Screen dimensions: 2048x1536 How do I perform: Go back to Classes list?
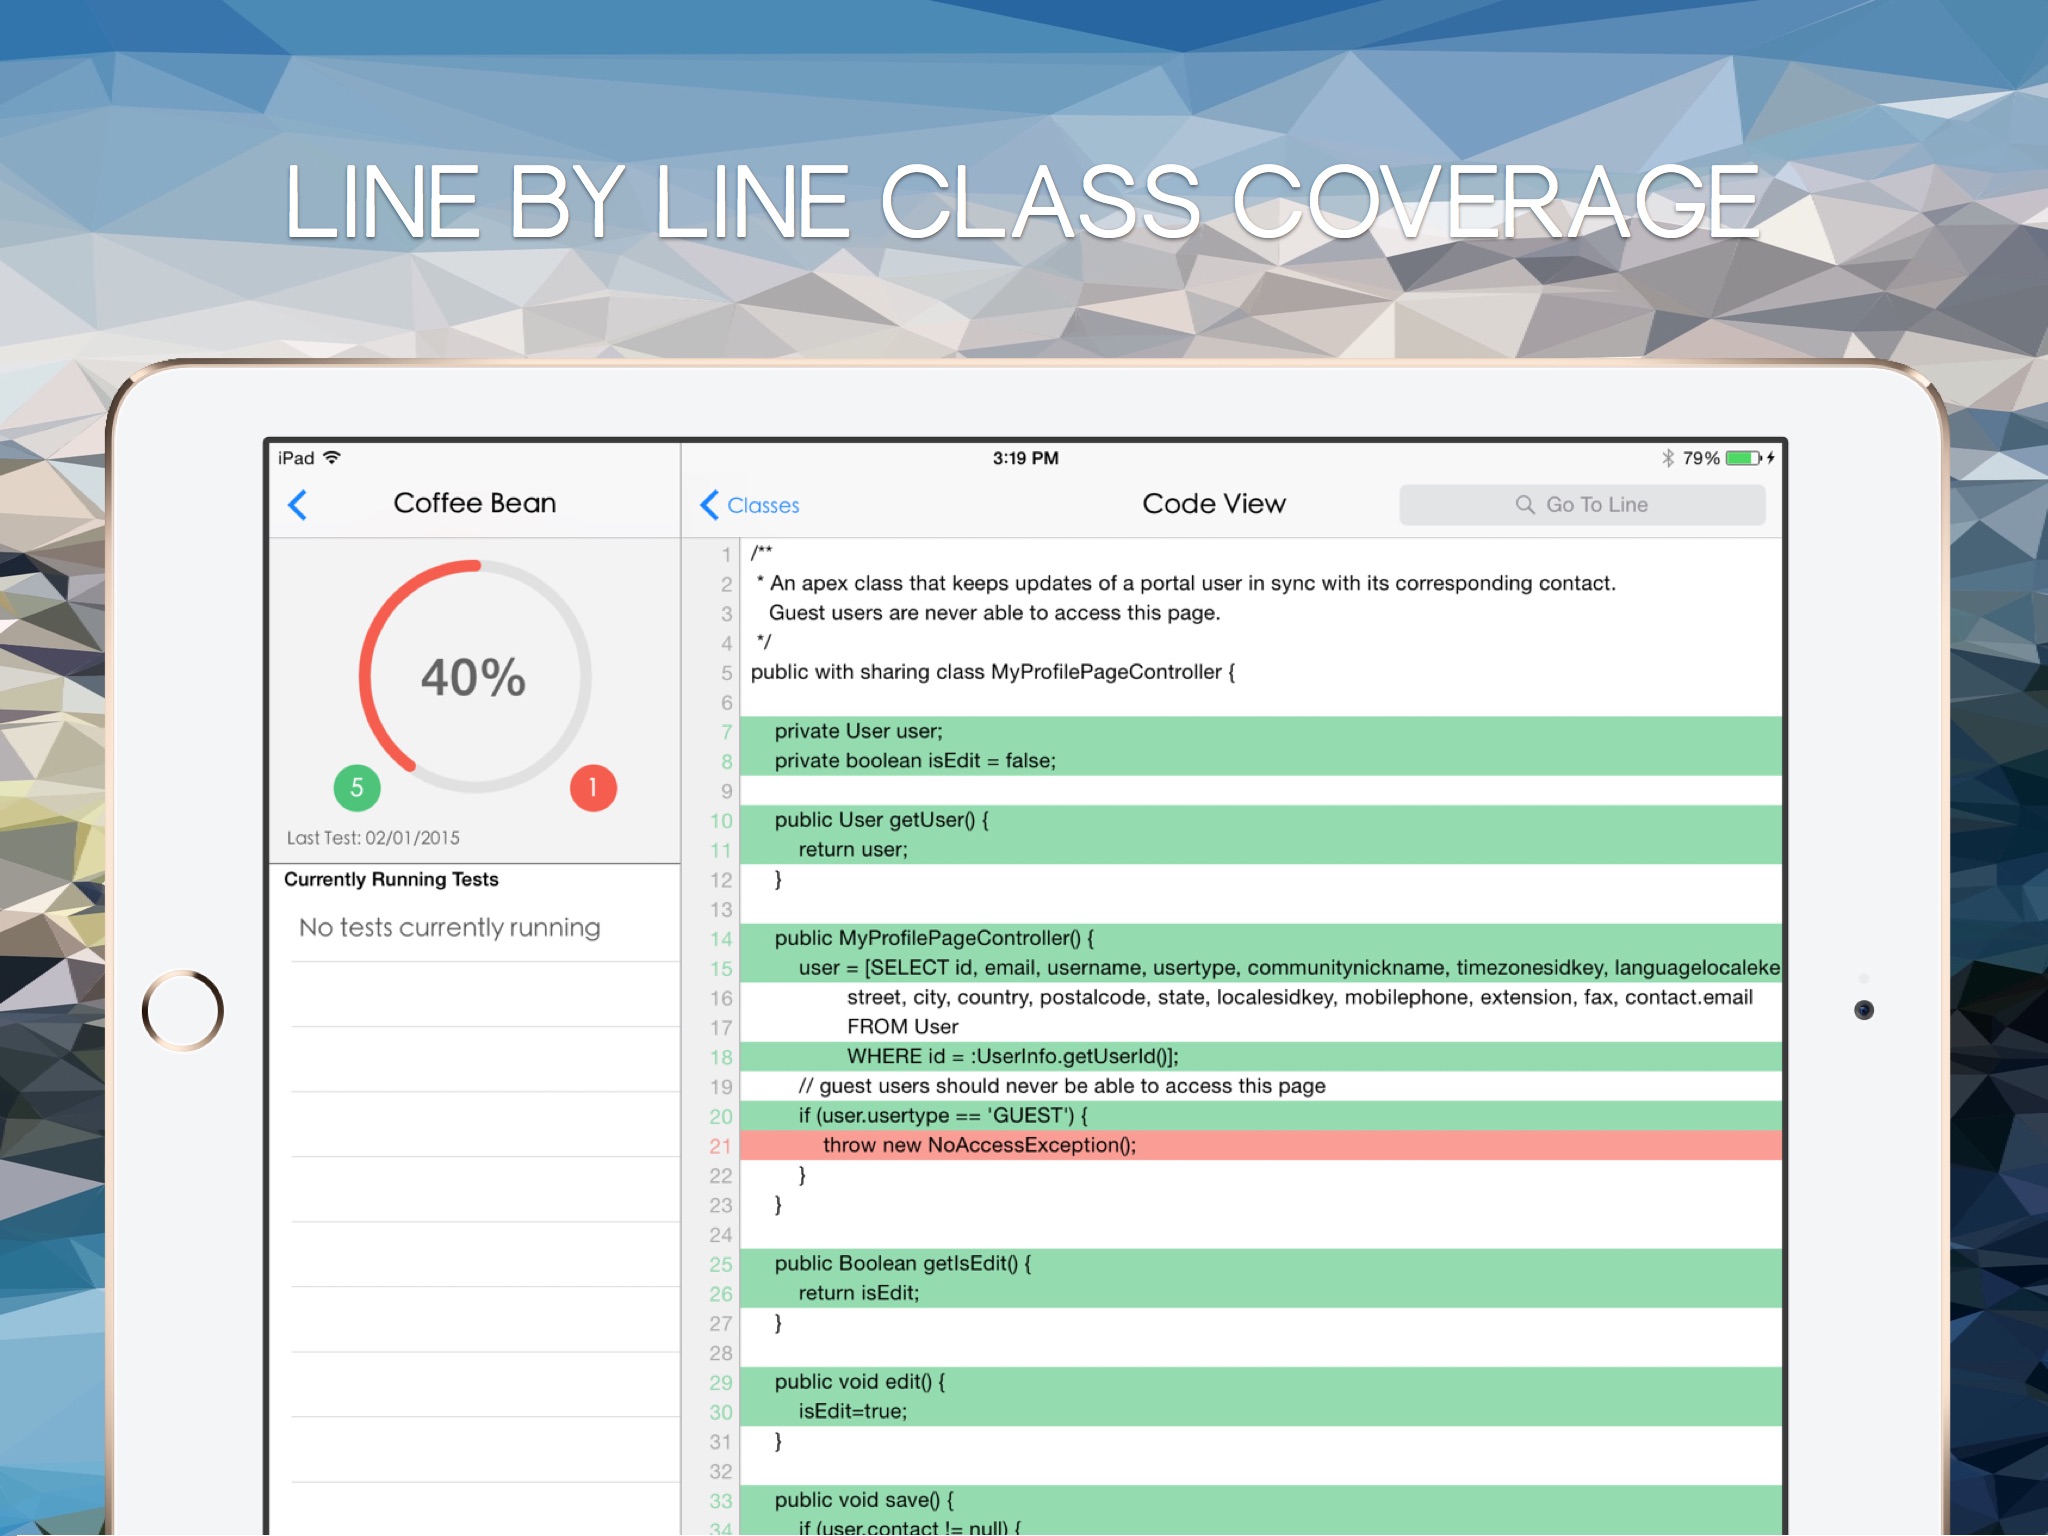pyautogui.click(x=750, y=505)
